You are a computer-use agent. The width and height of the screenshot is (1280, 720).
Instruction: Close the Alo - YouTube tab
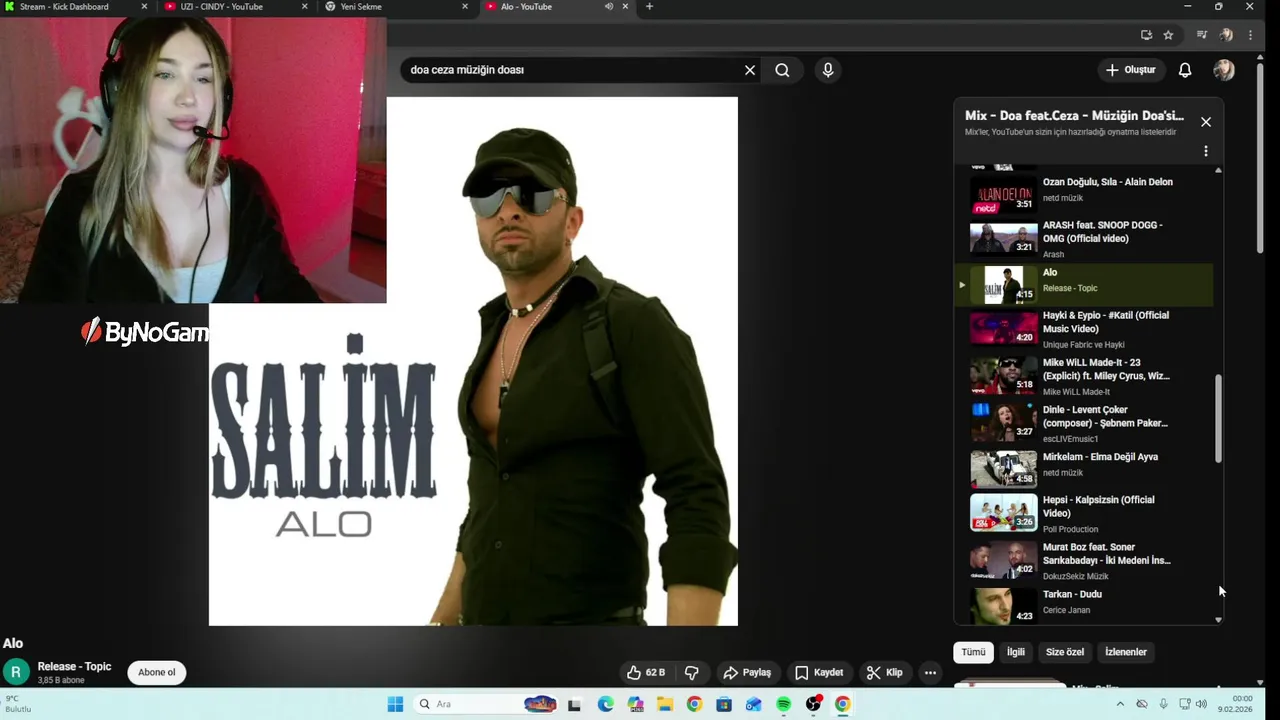click(x=626, y=7)
